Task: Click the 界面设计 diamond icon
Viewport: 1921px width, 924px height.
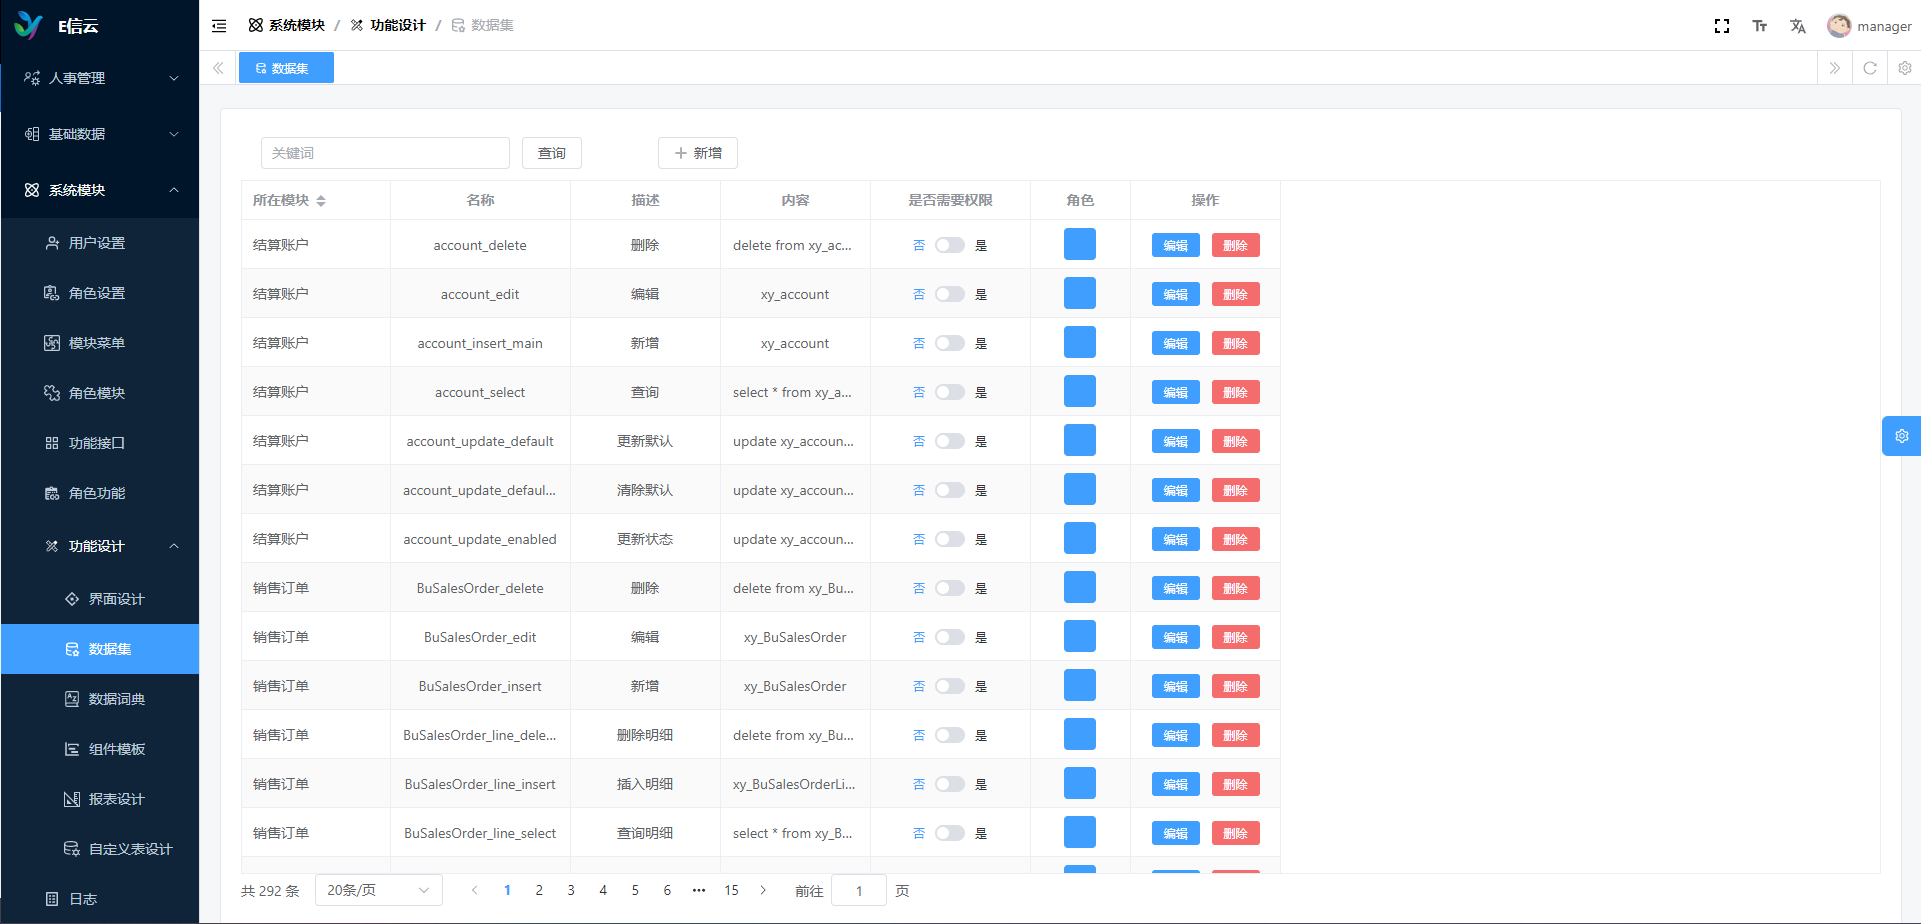Action: [72, 599]
